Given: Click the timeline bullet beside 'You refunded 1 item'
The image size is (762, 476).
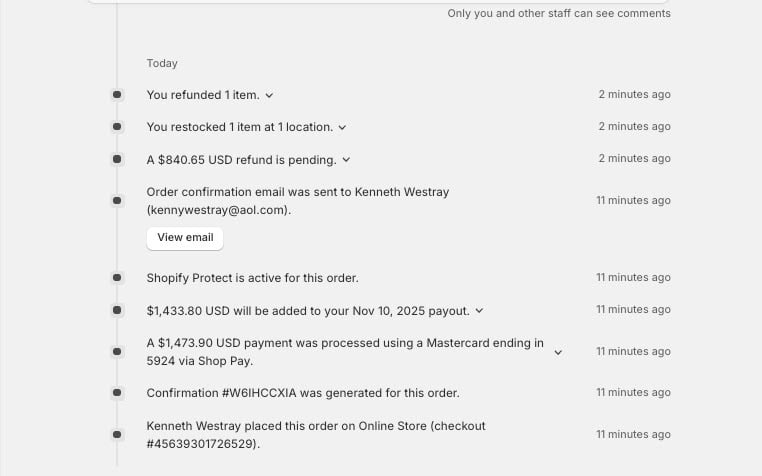Looking at the screenshot, I should point(117,95).
